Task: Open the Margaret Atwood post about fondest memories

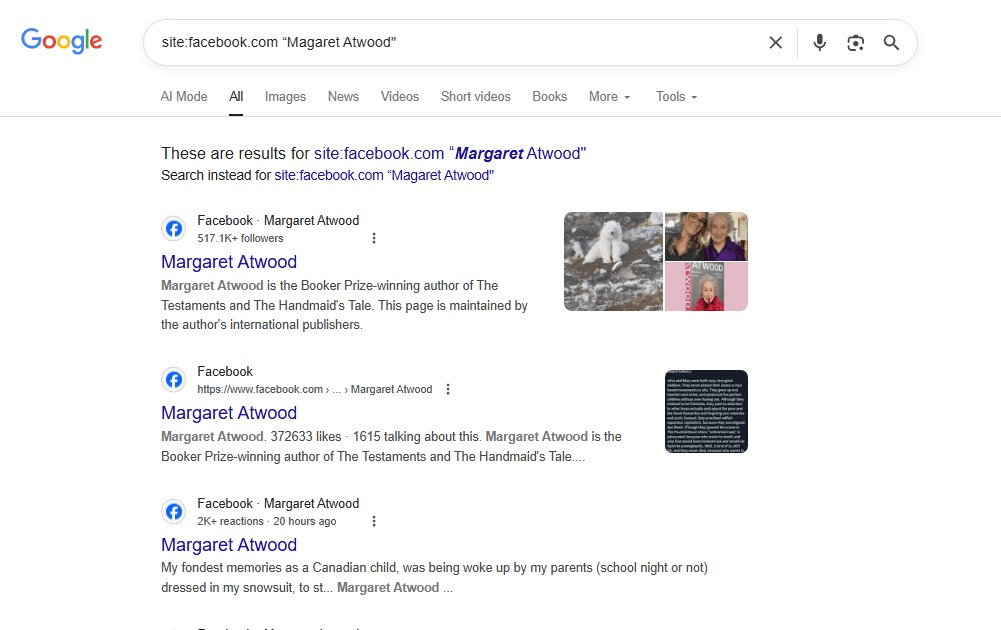Action: (x=229, y=545)
